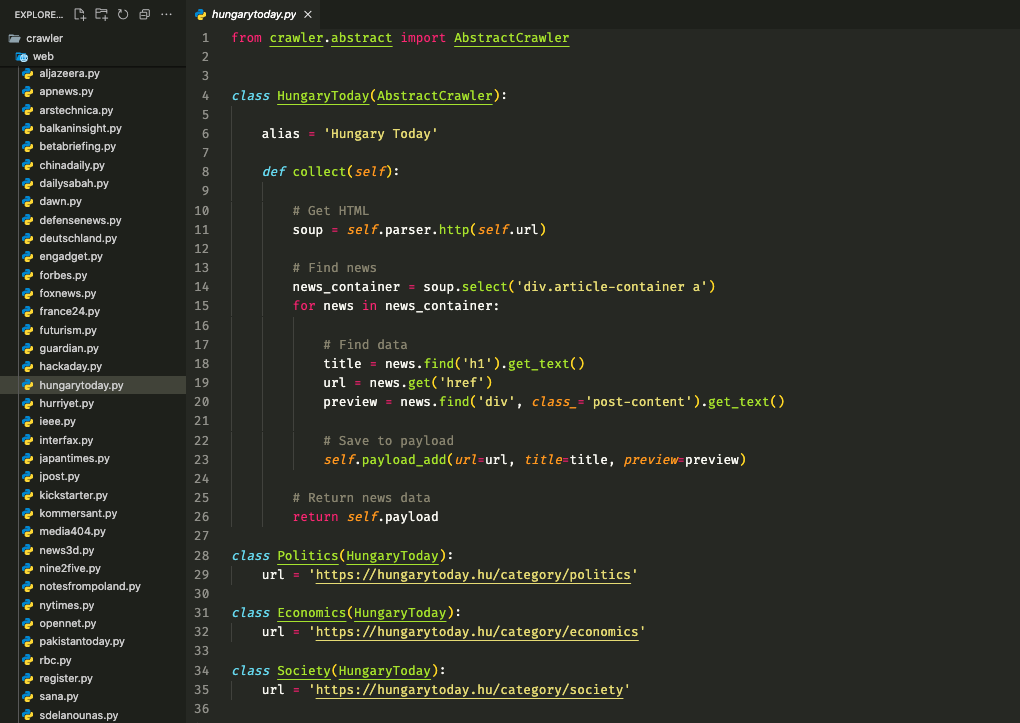Open register.py file
This screenshot has width=1020, height=723.
coord(93,678)
